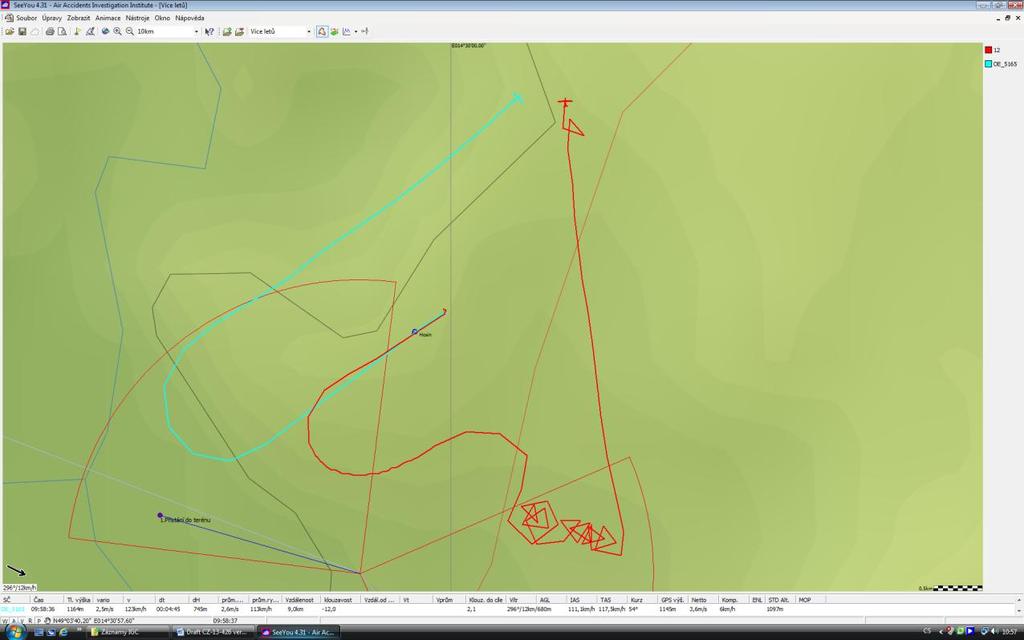Click the Windows Start button
Viewport: 1024px width, 640px height.
[x=16, y=632]
